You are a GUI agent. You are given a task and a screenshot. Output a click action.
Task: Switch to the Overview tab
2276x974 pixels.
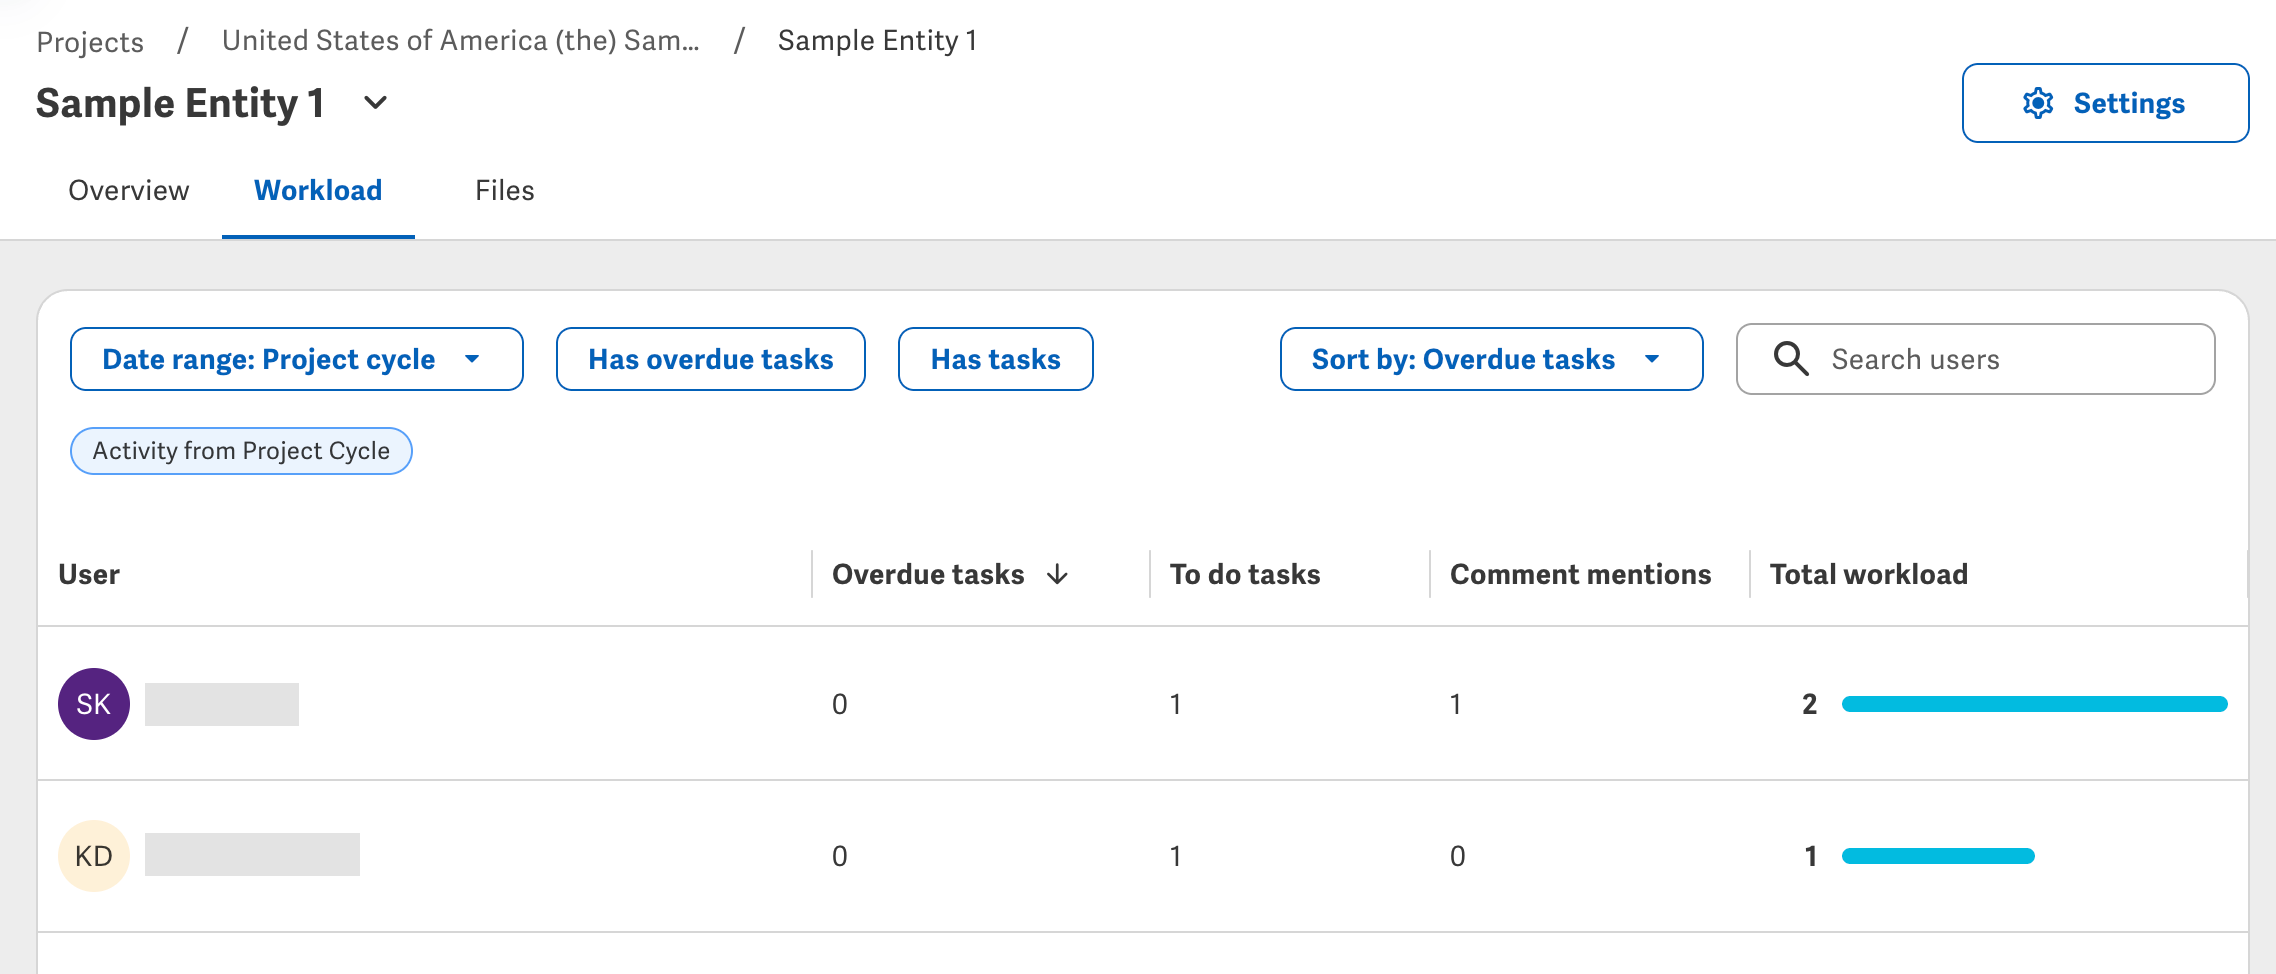click(129, 190)
